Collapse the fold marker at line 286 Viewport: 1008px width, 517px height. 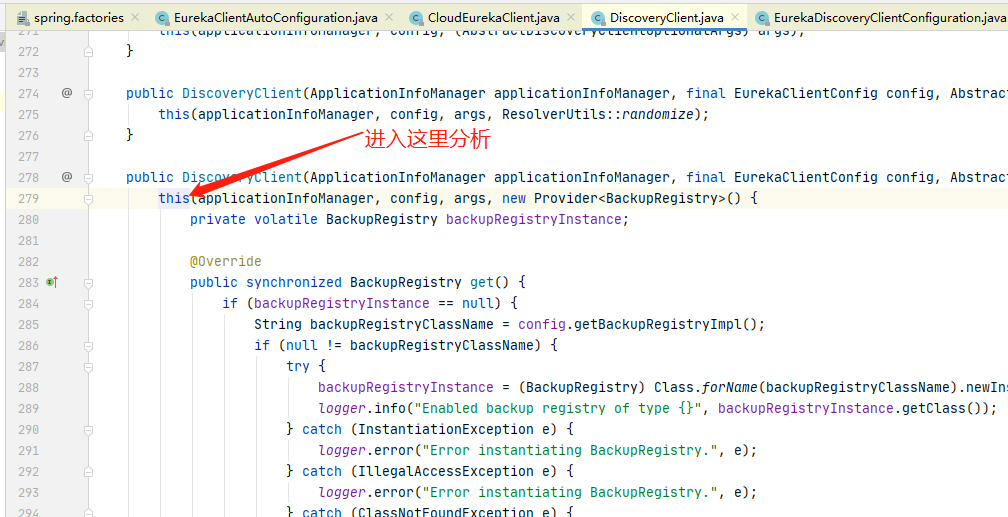click(89, 345)
